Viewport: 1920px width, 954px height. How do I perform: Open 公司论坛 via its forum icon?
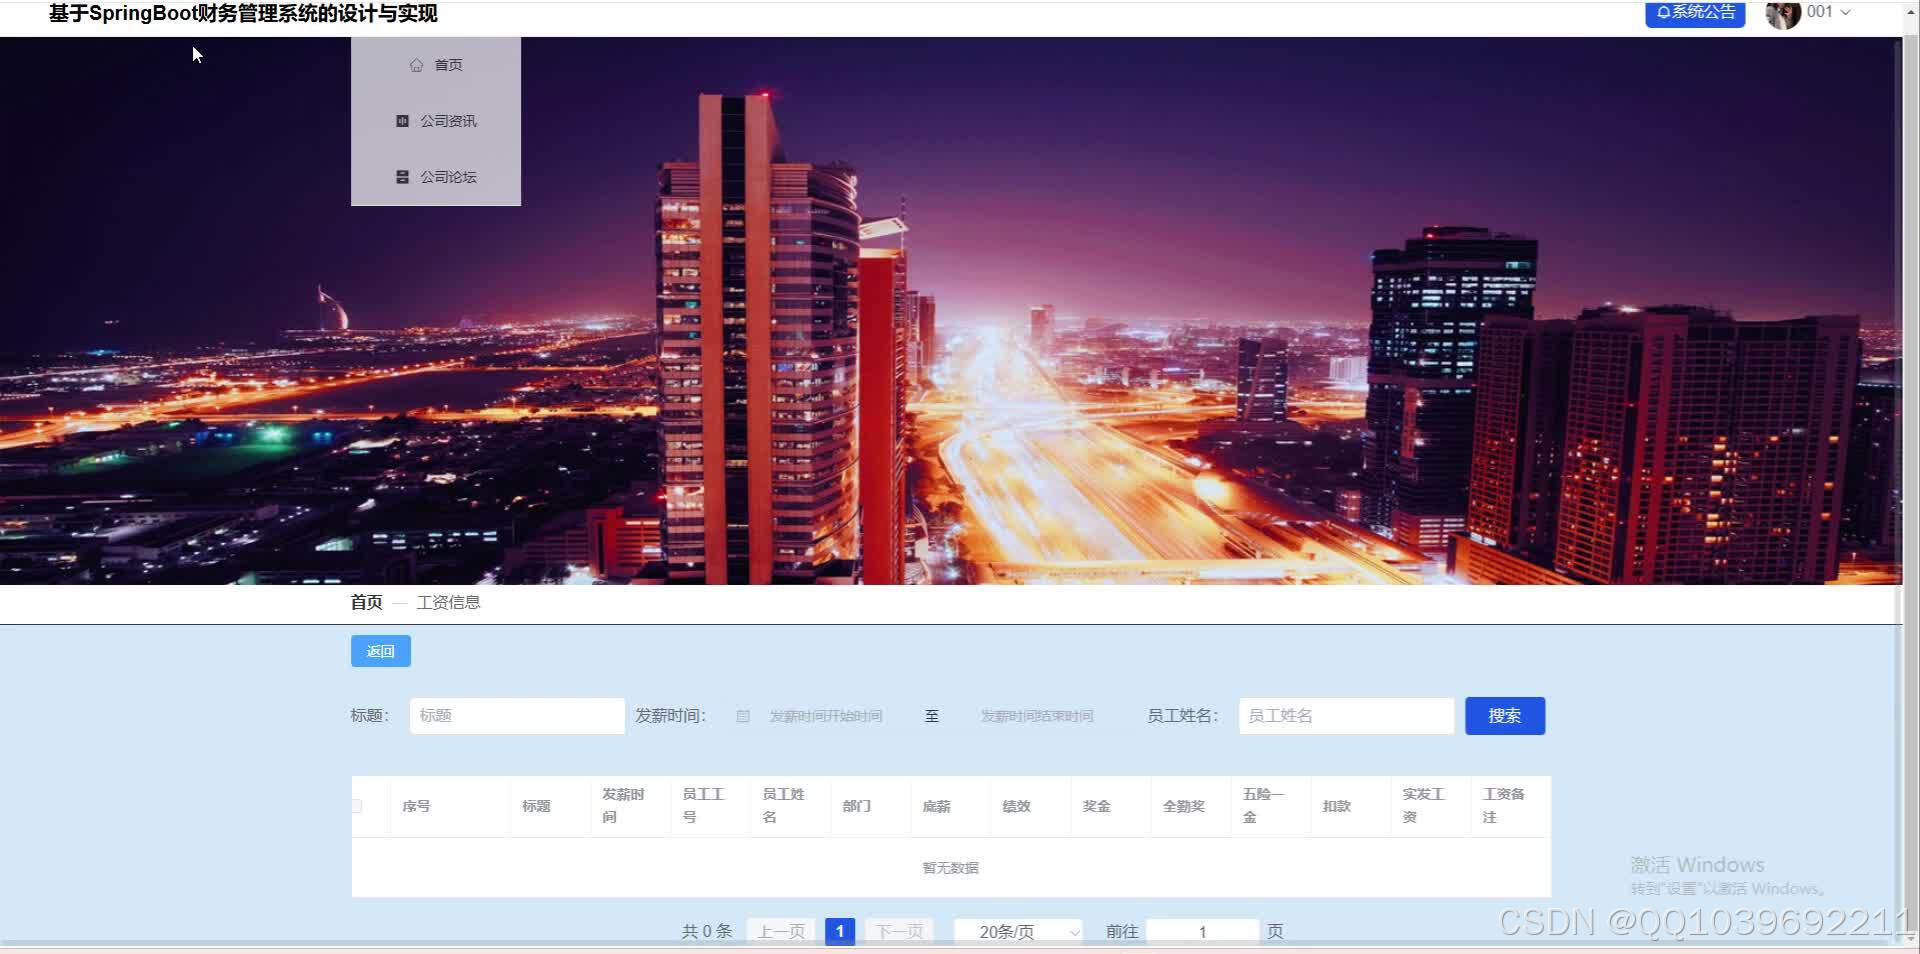click(403, 176)
